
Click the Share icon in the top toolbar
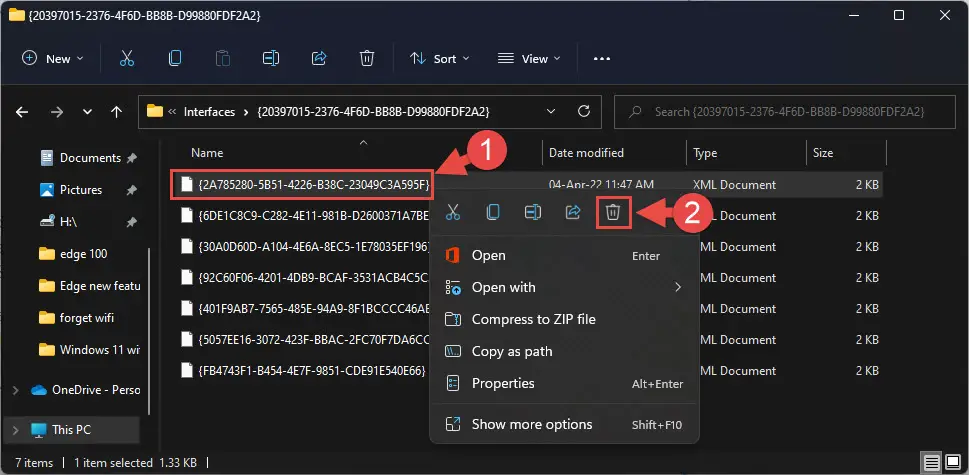[319, 59]
